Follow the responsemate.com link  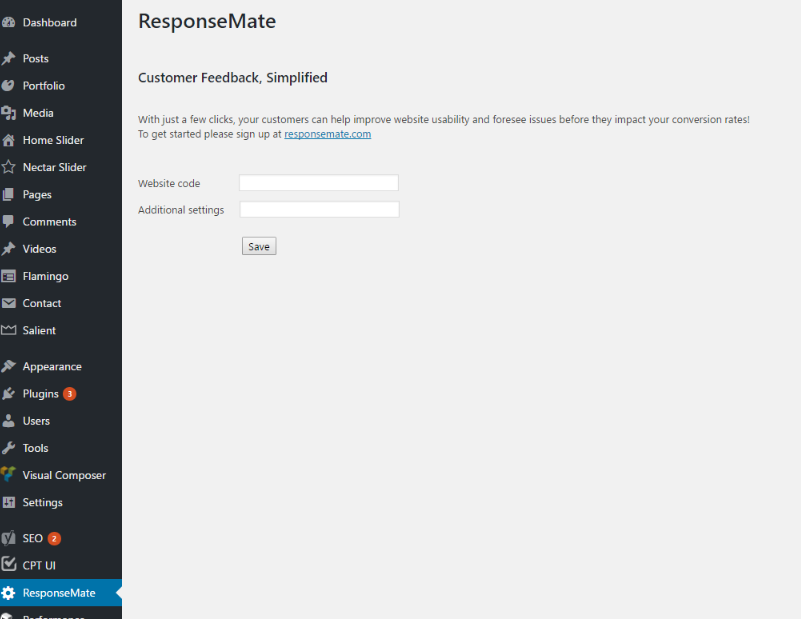[327, 134]
